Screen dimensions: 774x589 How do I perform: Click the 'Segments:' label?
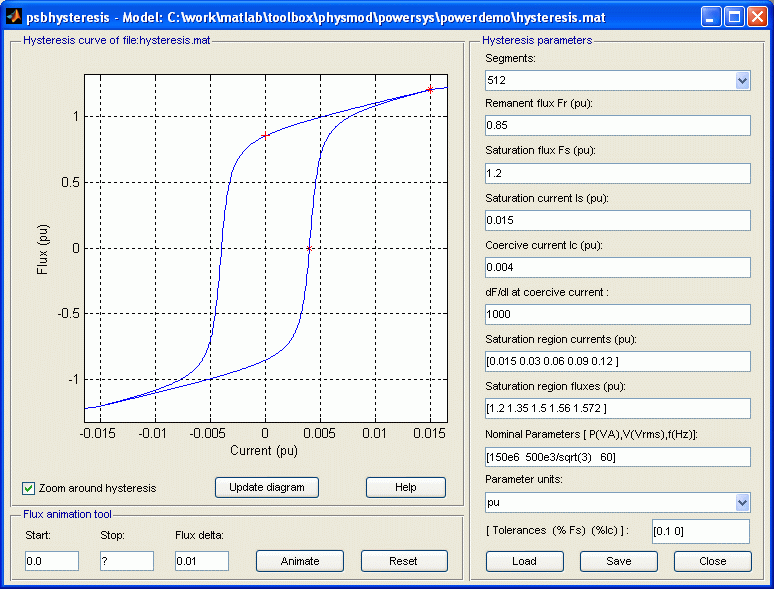tap(510, 58)
